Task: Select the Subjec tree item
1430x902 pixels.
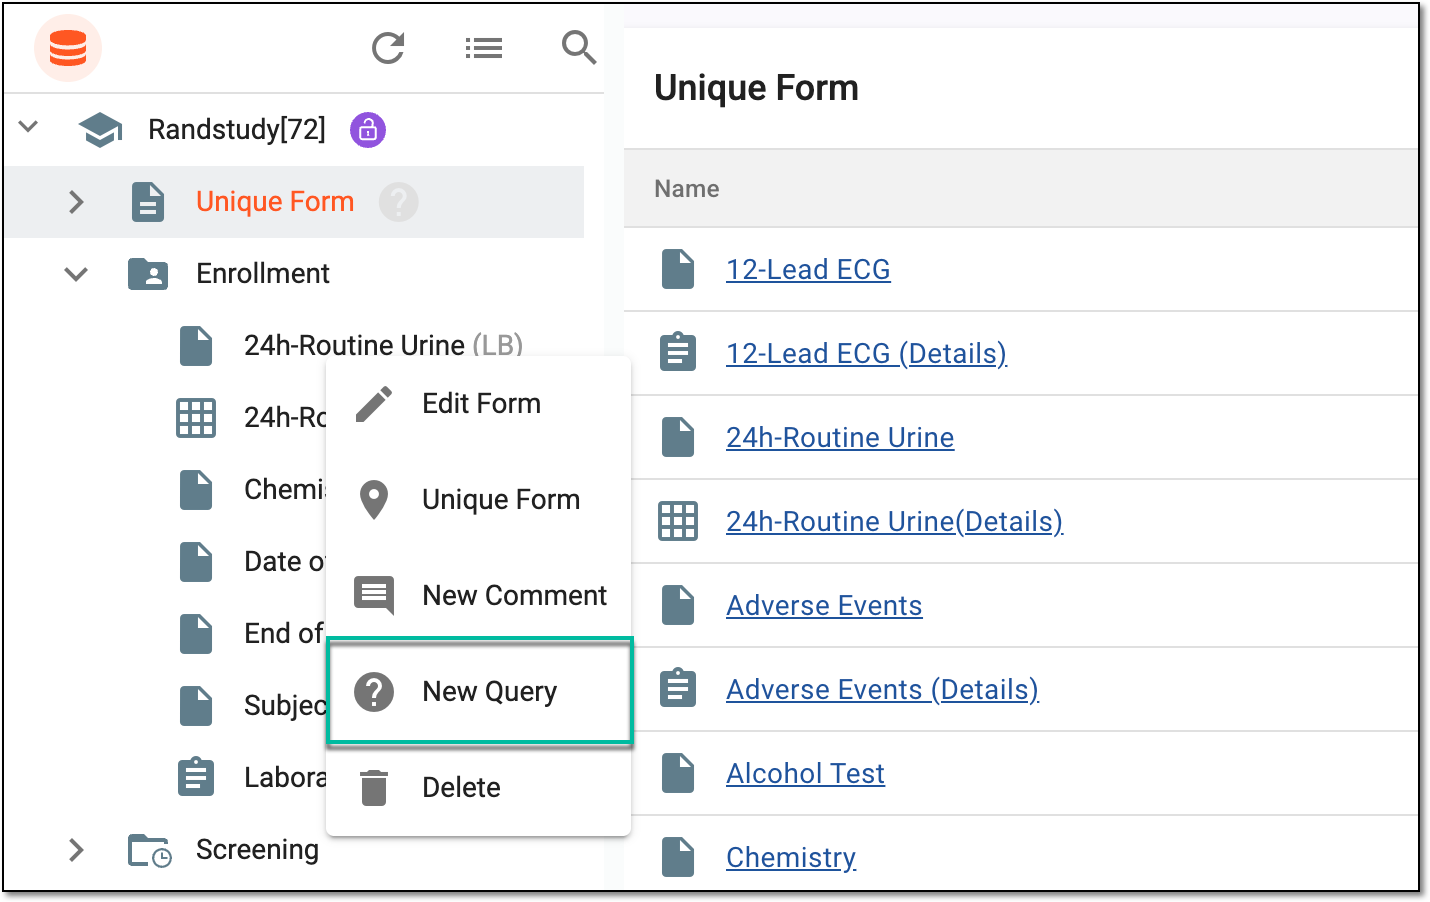Action: coord(285,706)
